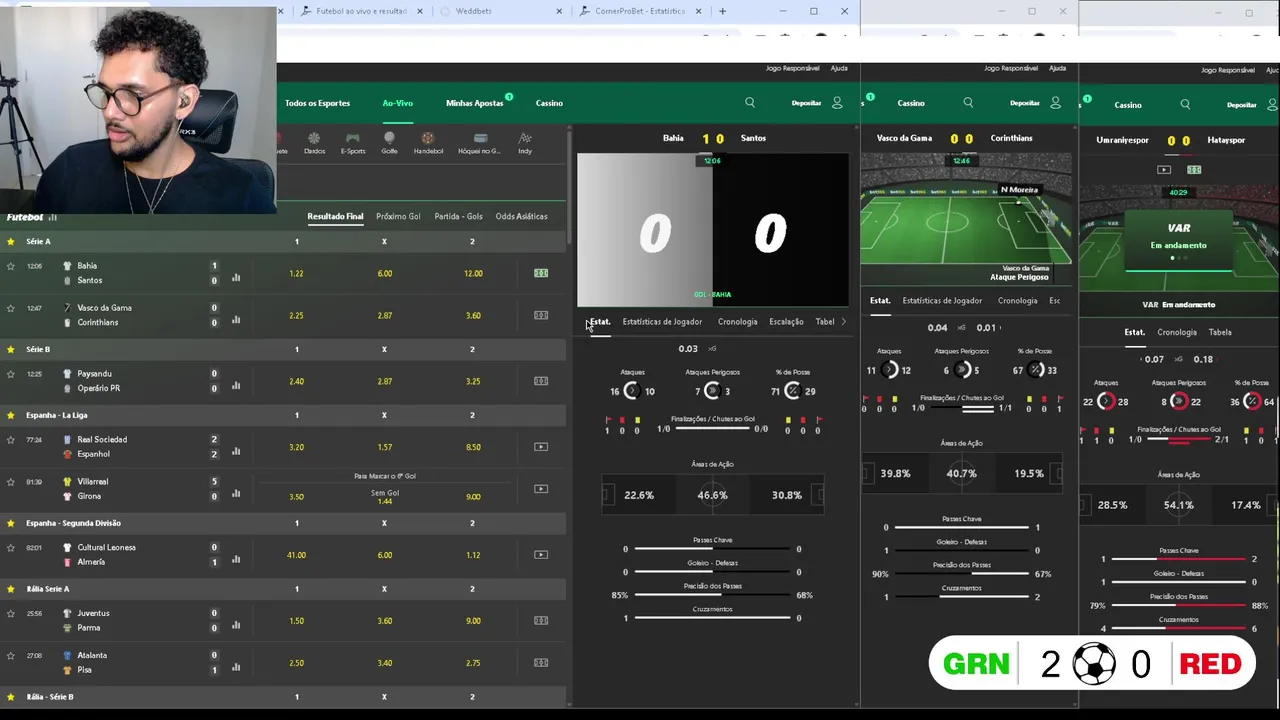Expand more tabs arrow in Bahia panel
The width and height of the screenshot is (1280, 720).
tap(843, 322)
